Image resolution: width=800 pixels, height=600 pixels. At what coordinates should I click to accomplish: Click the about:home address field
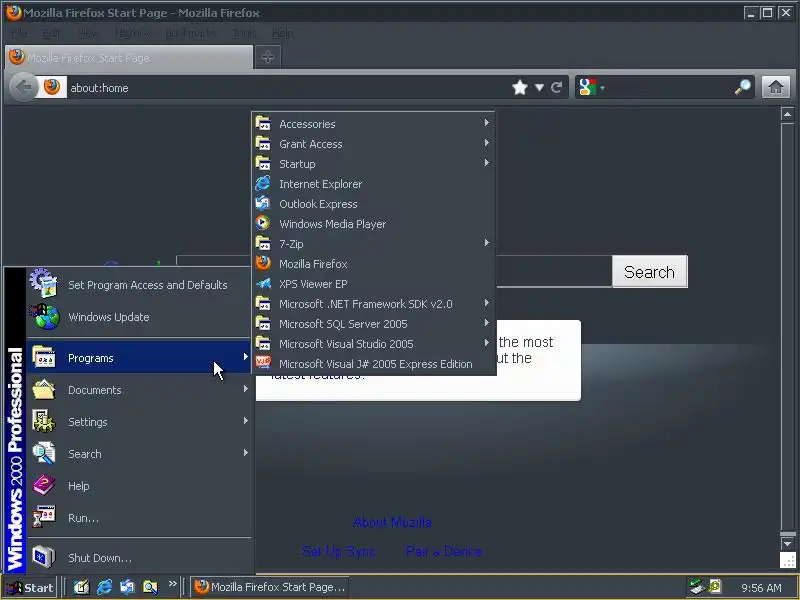(288, 88)
